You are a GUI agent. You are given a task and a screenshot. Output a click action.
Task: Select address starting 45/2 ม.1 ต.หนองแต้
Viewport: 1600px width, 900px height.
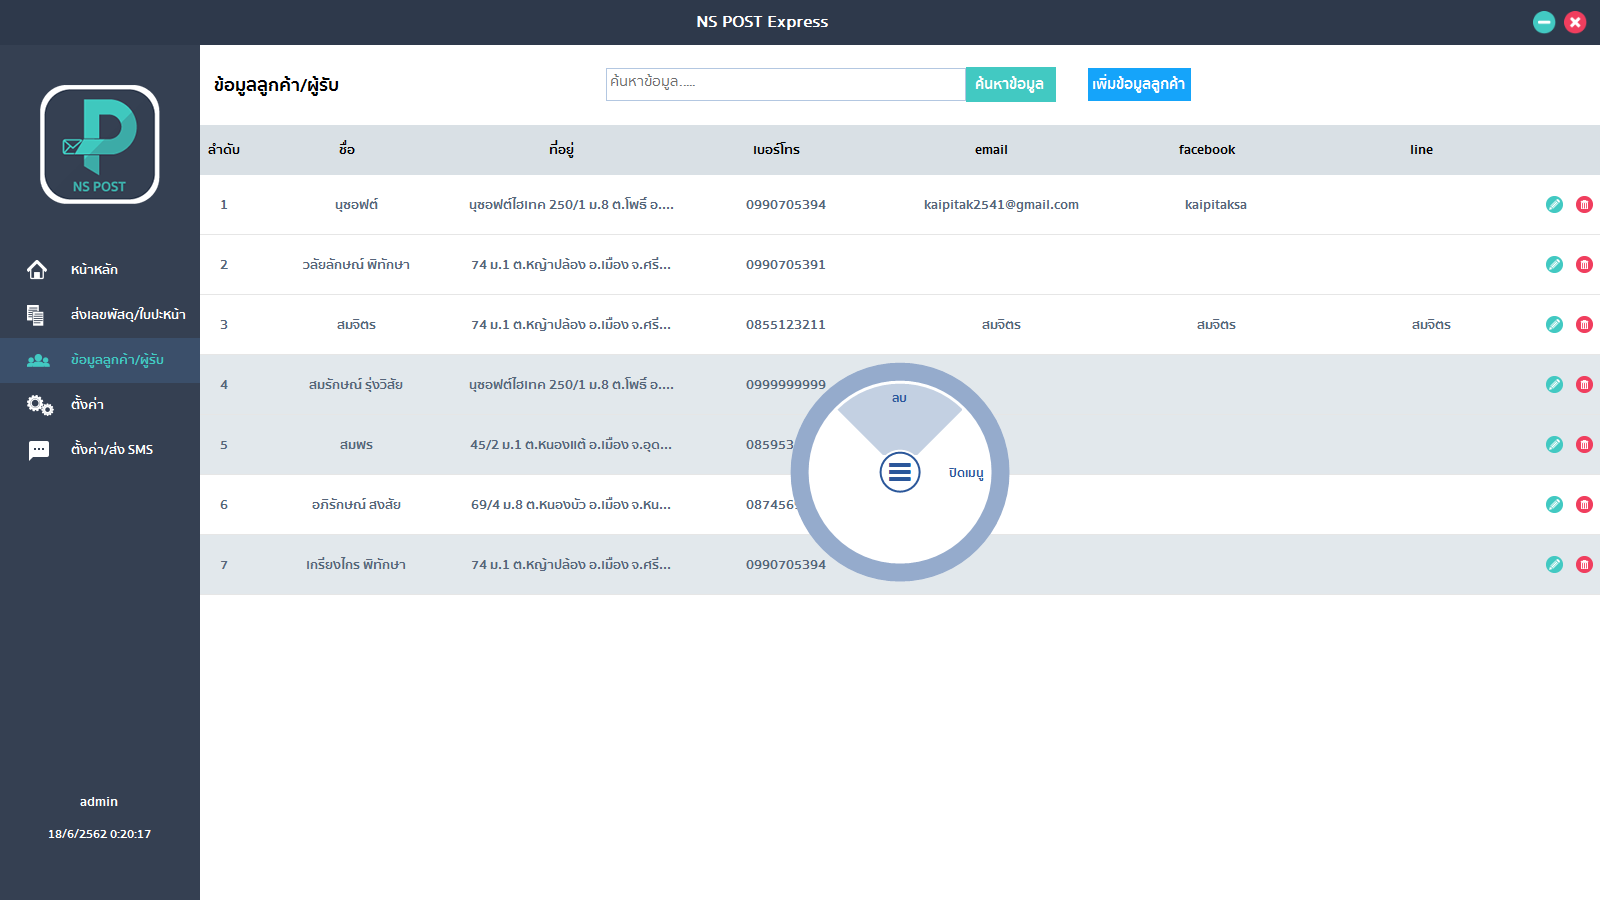[571, 444]
